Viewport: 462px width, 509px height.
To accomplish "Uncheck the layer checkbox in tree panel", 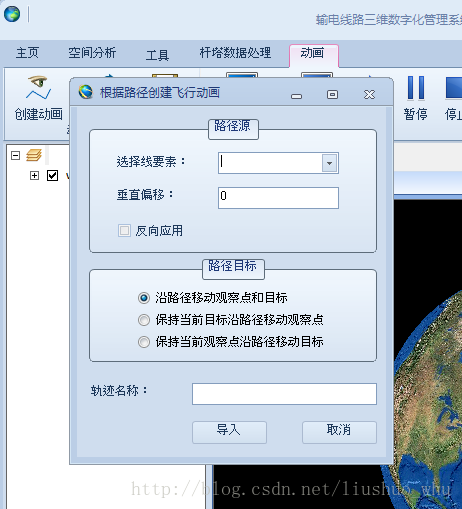I will click(x=52, y=175).
